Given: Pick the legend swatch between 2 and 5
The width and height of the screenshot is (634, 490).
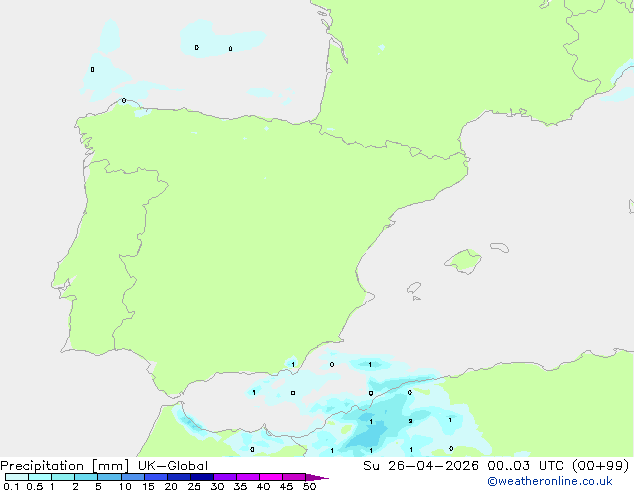Looking at the screenshot, I should point(86,477).
